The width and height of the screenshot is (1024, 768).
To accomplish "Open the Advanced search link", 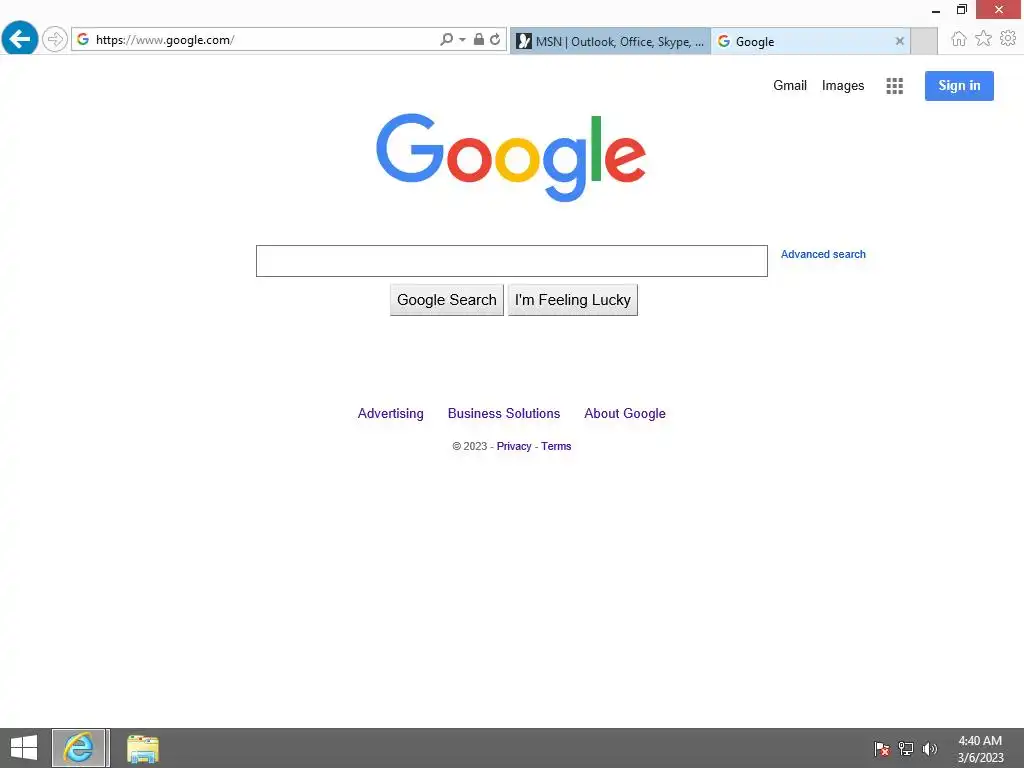I will (x=823, y=254).
